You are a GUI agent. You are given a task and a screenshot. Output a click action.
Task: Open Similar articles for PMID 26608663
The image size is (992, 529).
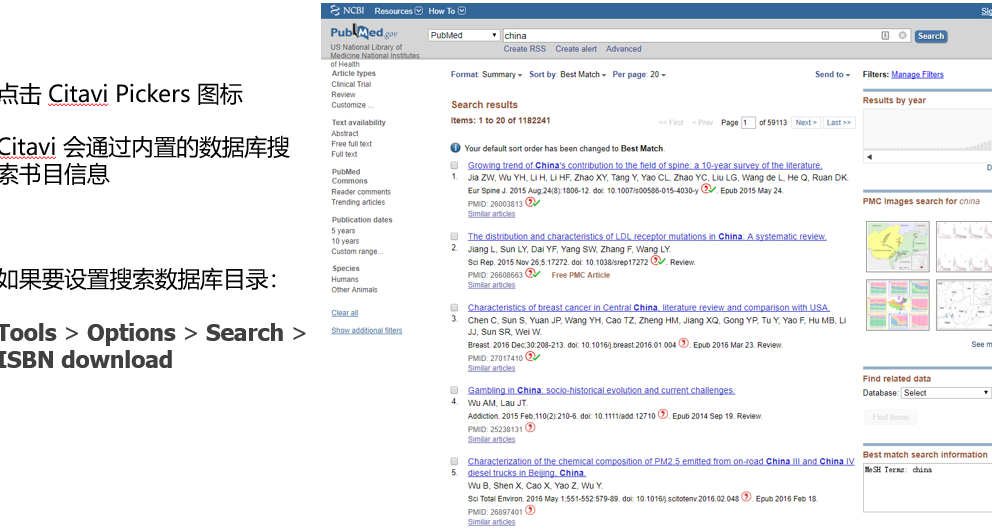[492, 285]
